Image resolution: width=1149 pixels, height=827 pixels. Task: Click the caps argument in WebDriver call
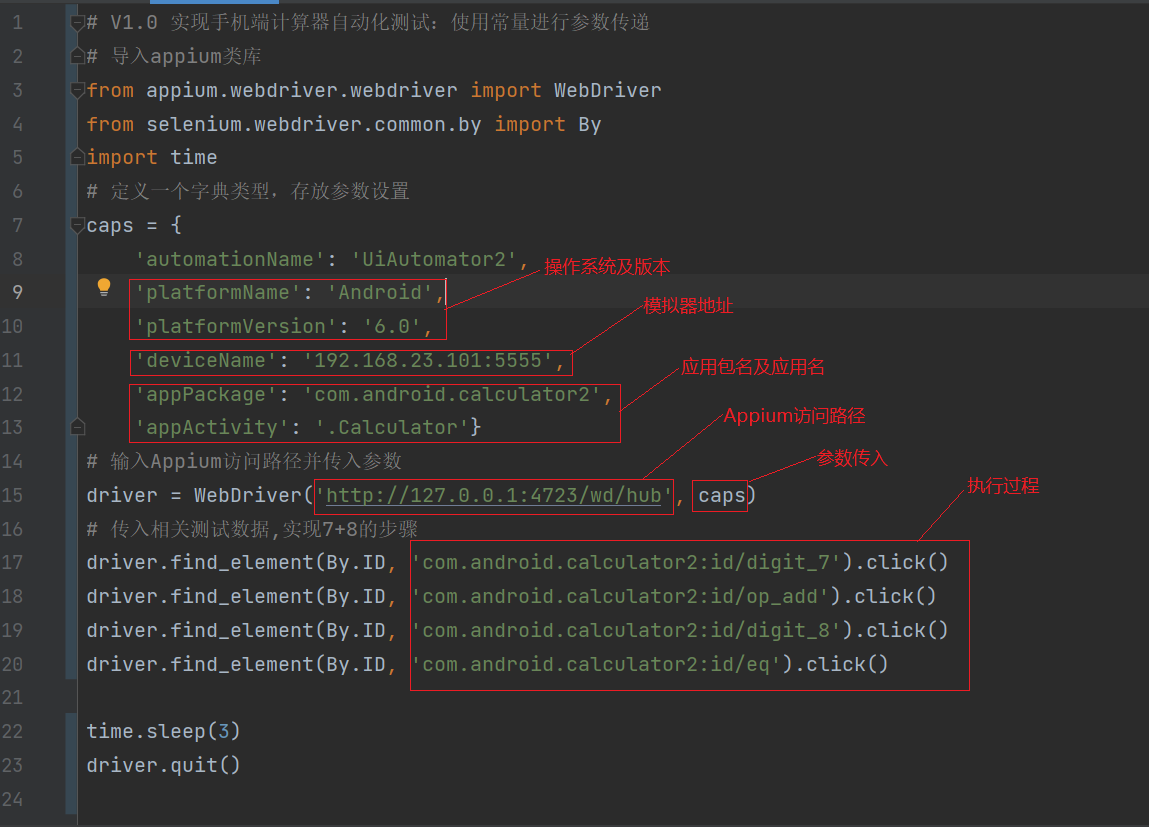coord(721,496)
